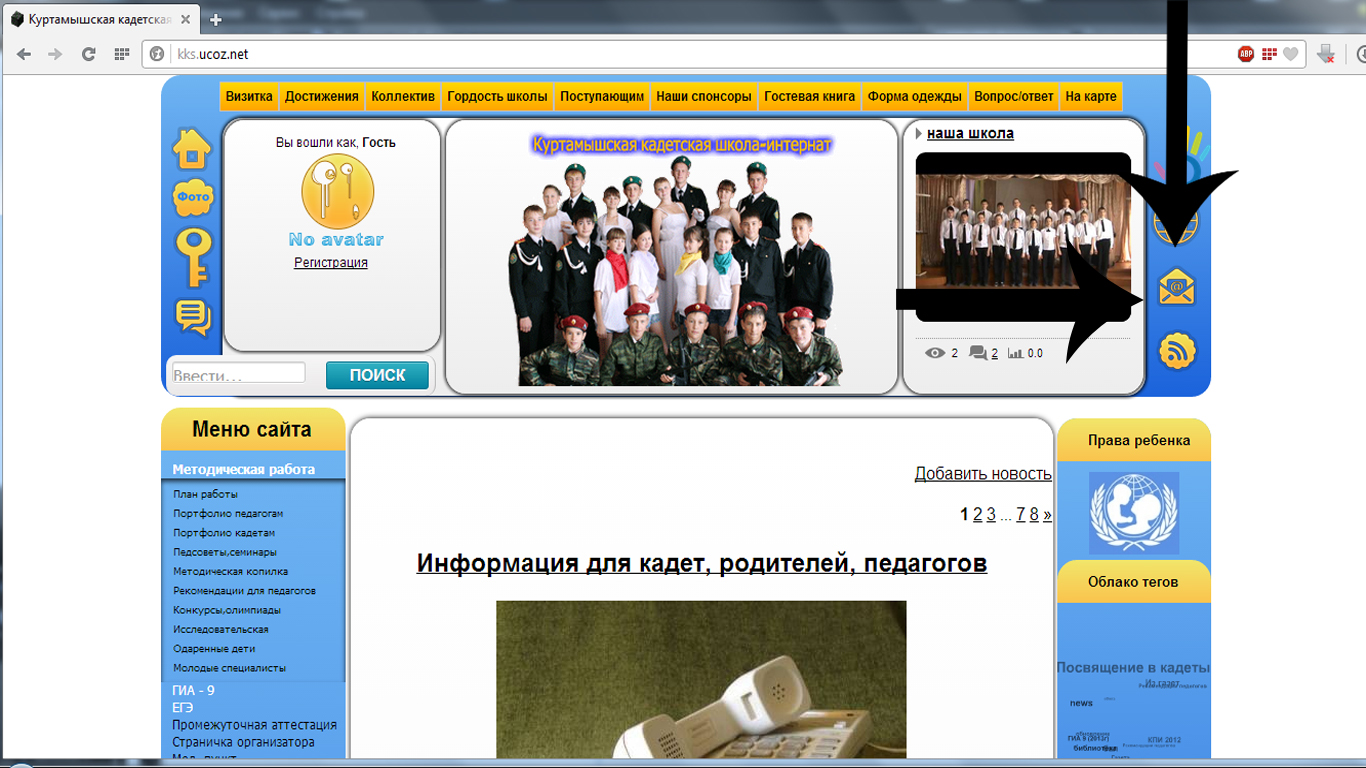Open Информация для кадет, родителей, педагогов heading

click(702, 563)
